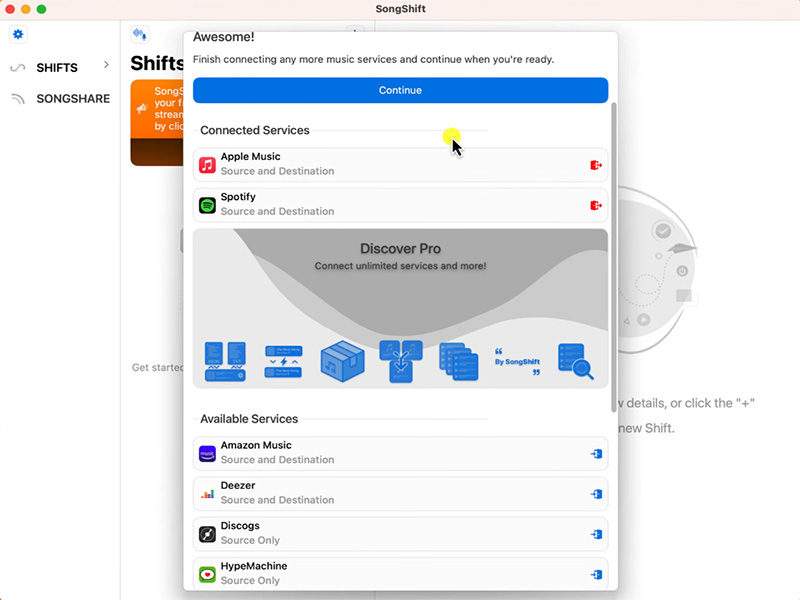Click the merge playlists download feature icon
Viewport: 800px width, 600px height.
pyautogui.click(x=401, y=361)
